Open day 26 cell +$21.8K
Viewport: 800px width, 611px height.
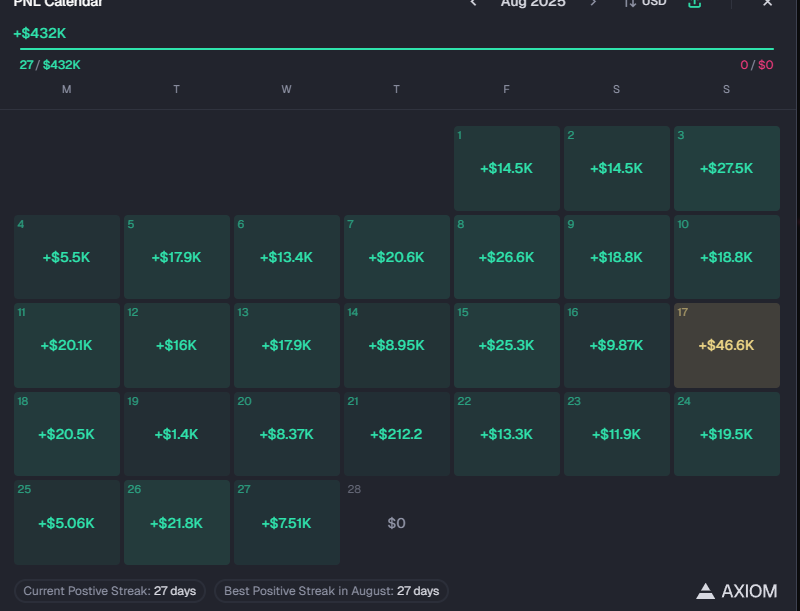tap(177, 522)
